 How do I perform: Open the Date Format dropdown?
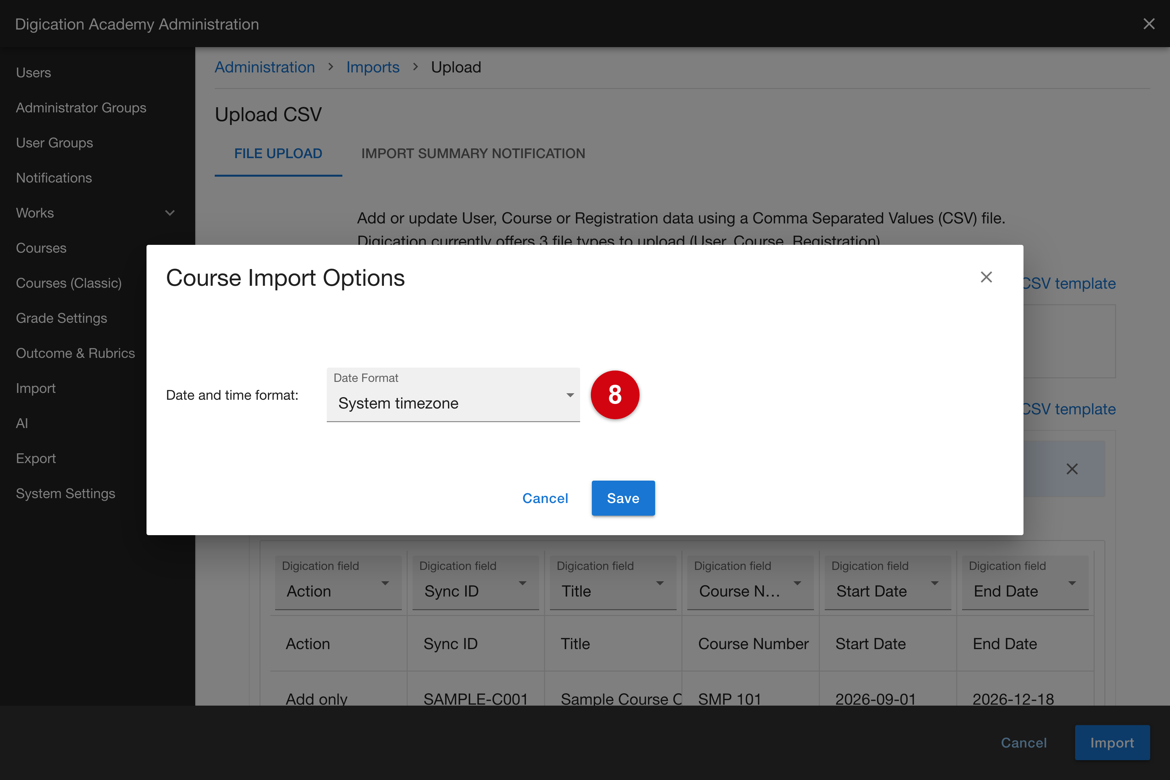[x=453, y=395]
